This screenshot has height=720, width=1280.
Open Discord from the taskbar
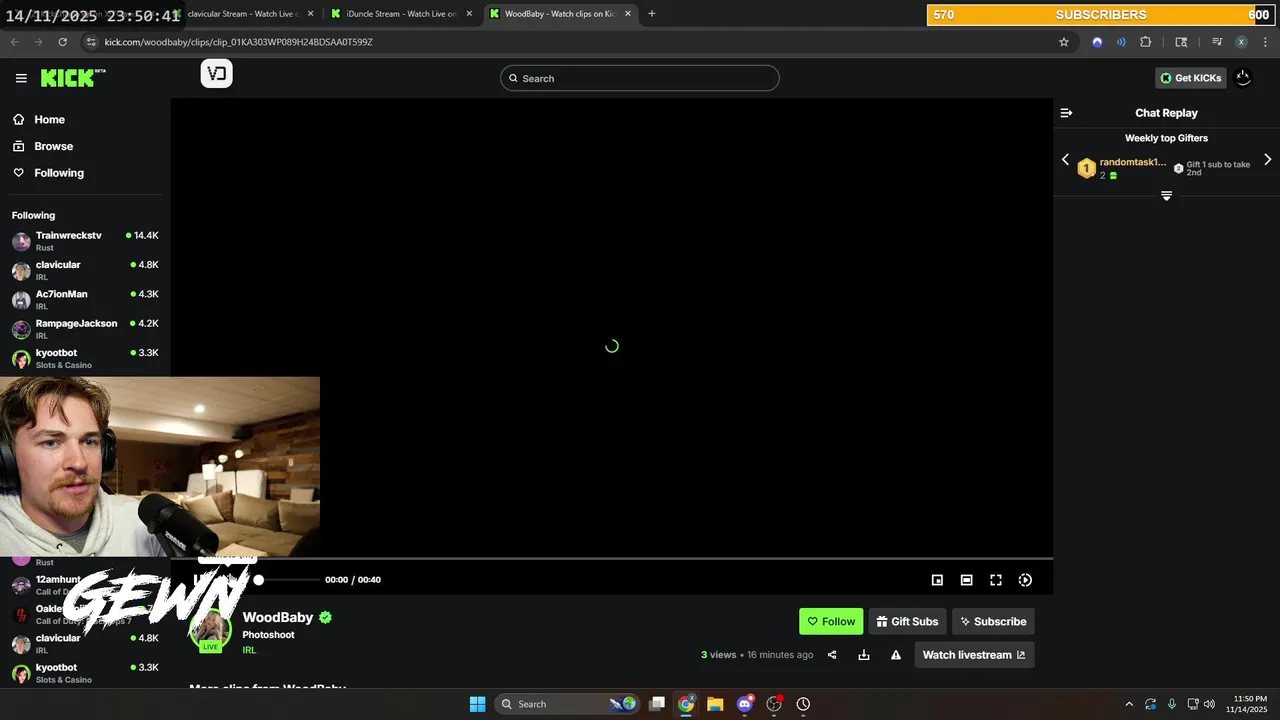pos(744,704)
